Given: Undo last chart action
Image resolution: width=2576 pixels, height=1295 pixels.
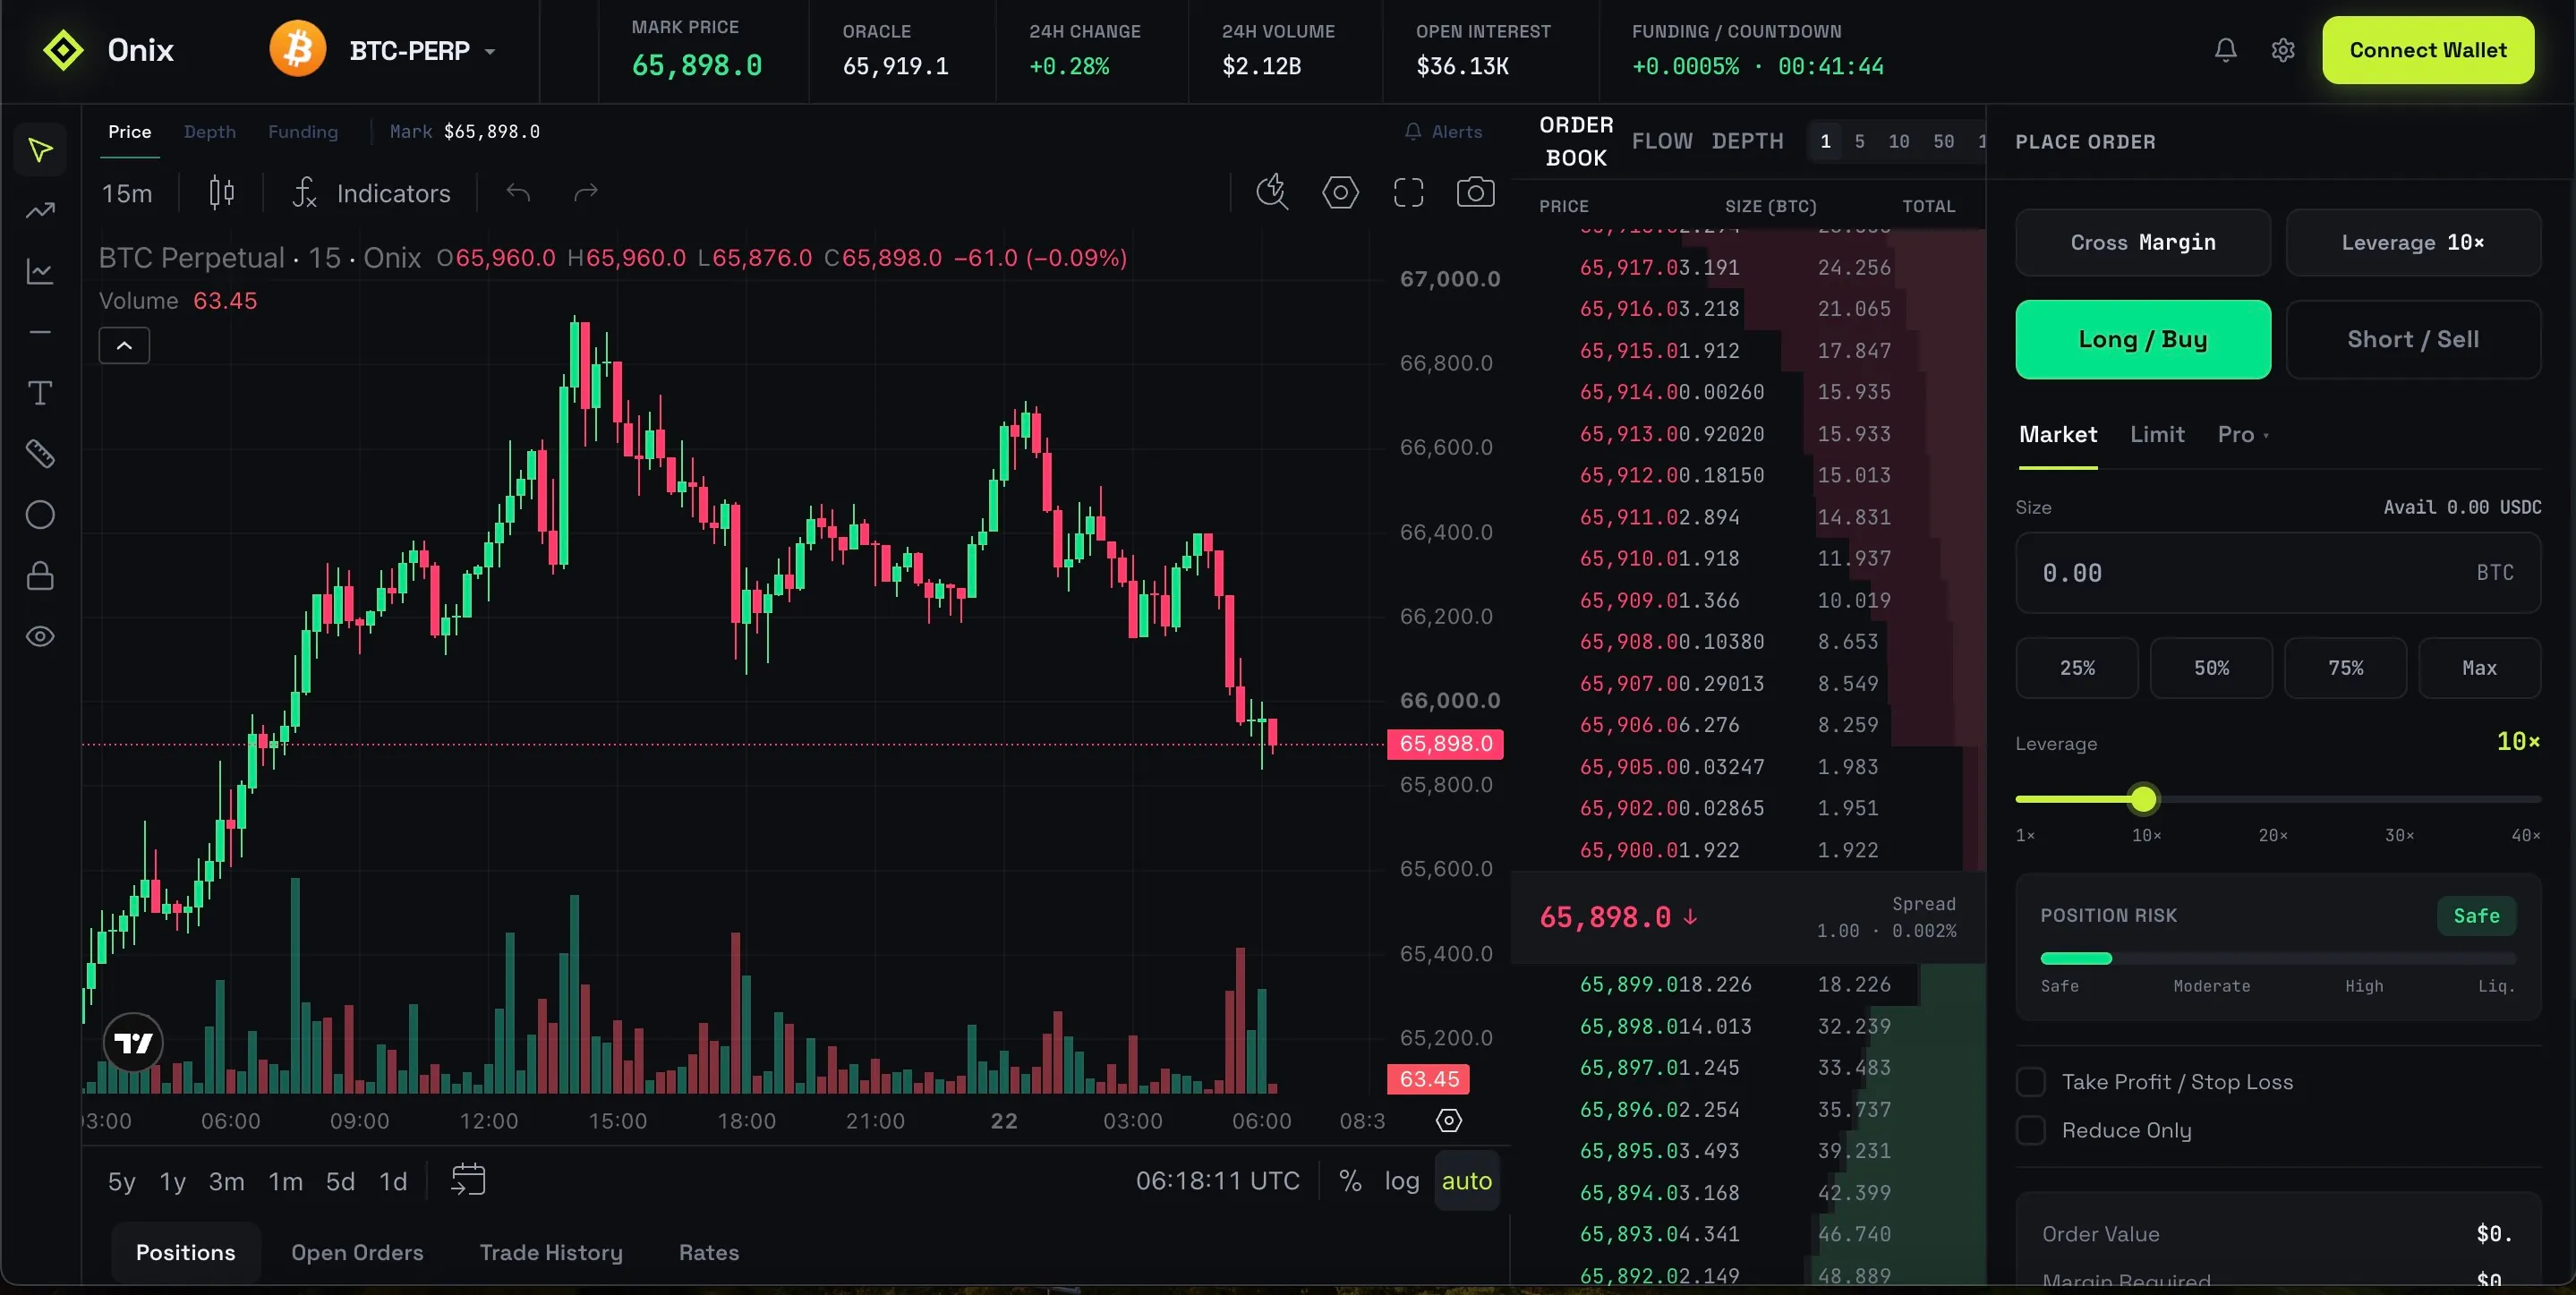Looking at the screenshot, I should coord(518,192).
